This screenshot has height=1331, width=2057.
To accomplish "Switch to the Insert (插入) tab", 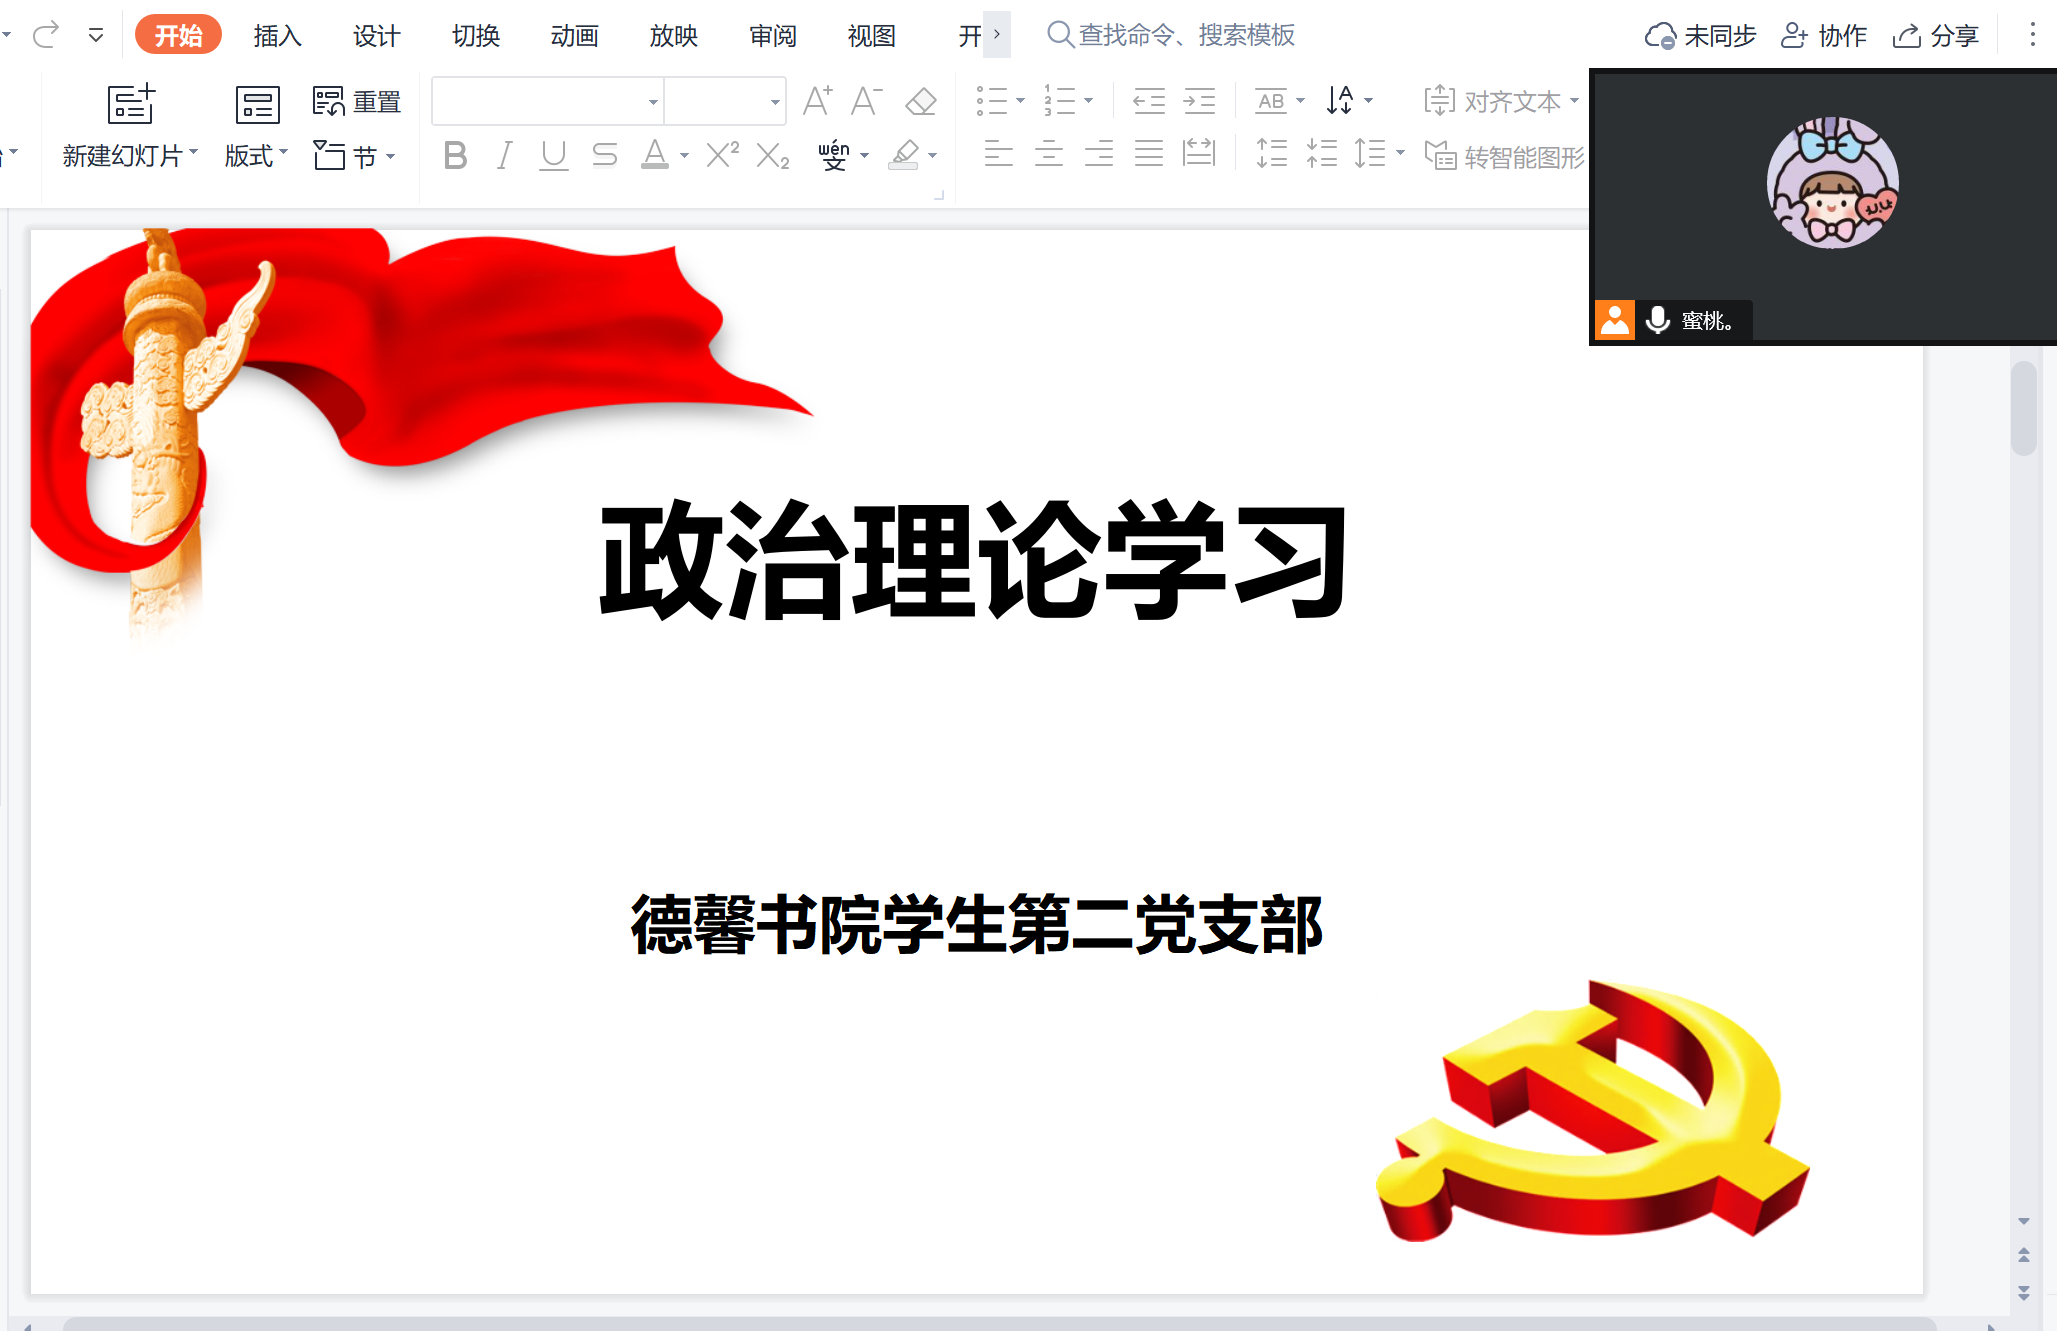I will [277, 36].
